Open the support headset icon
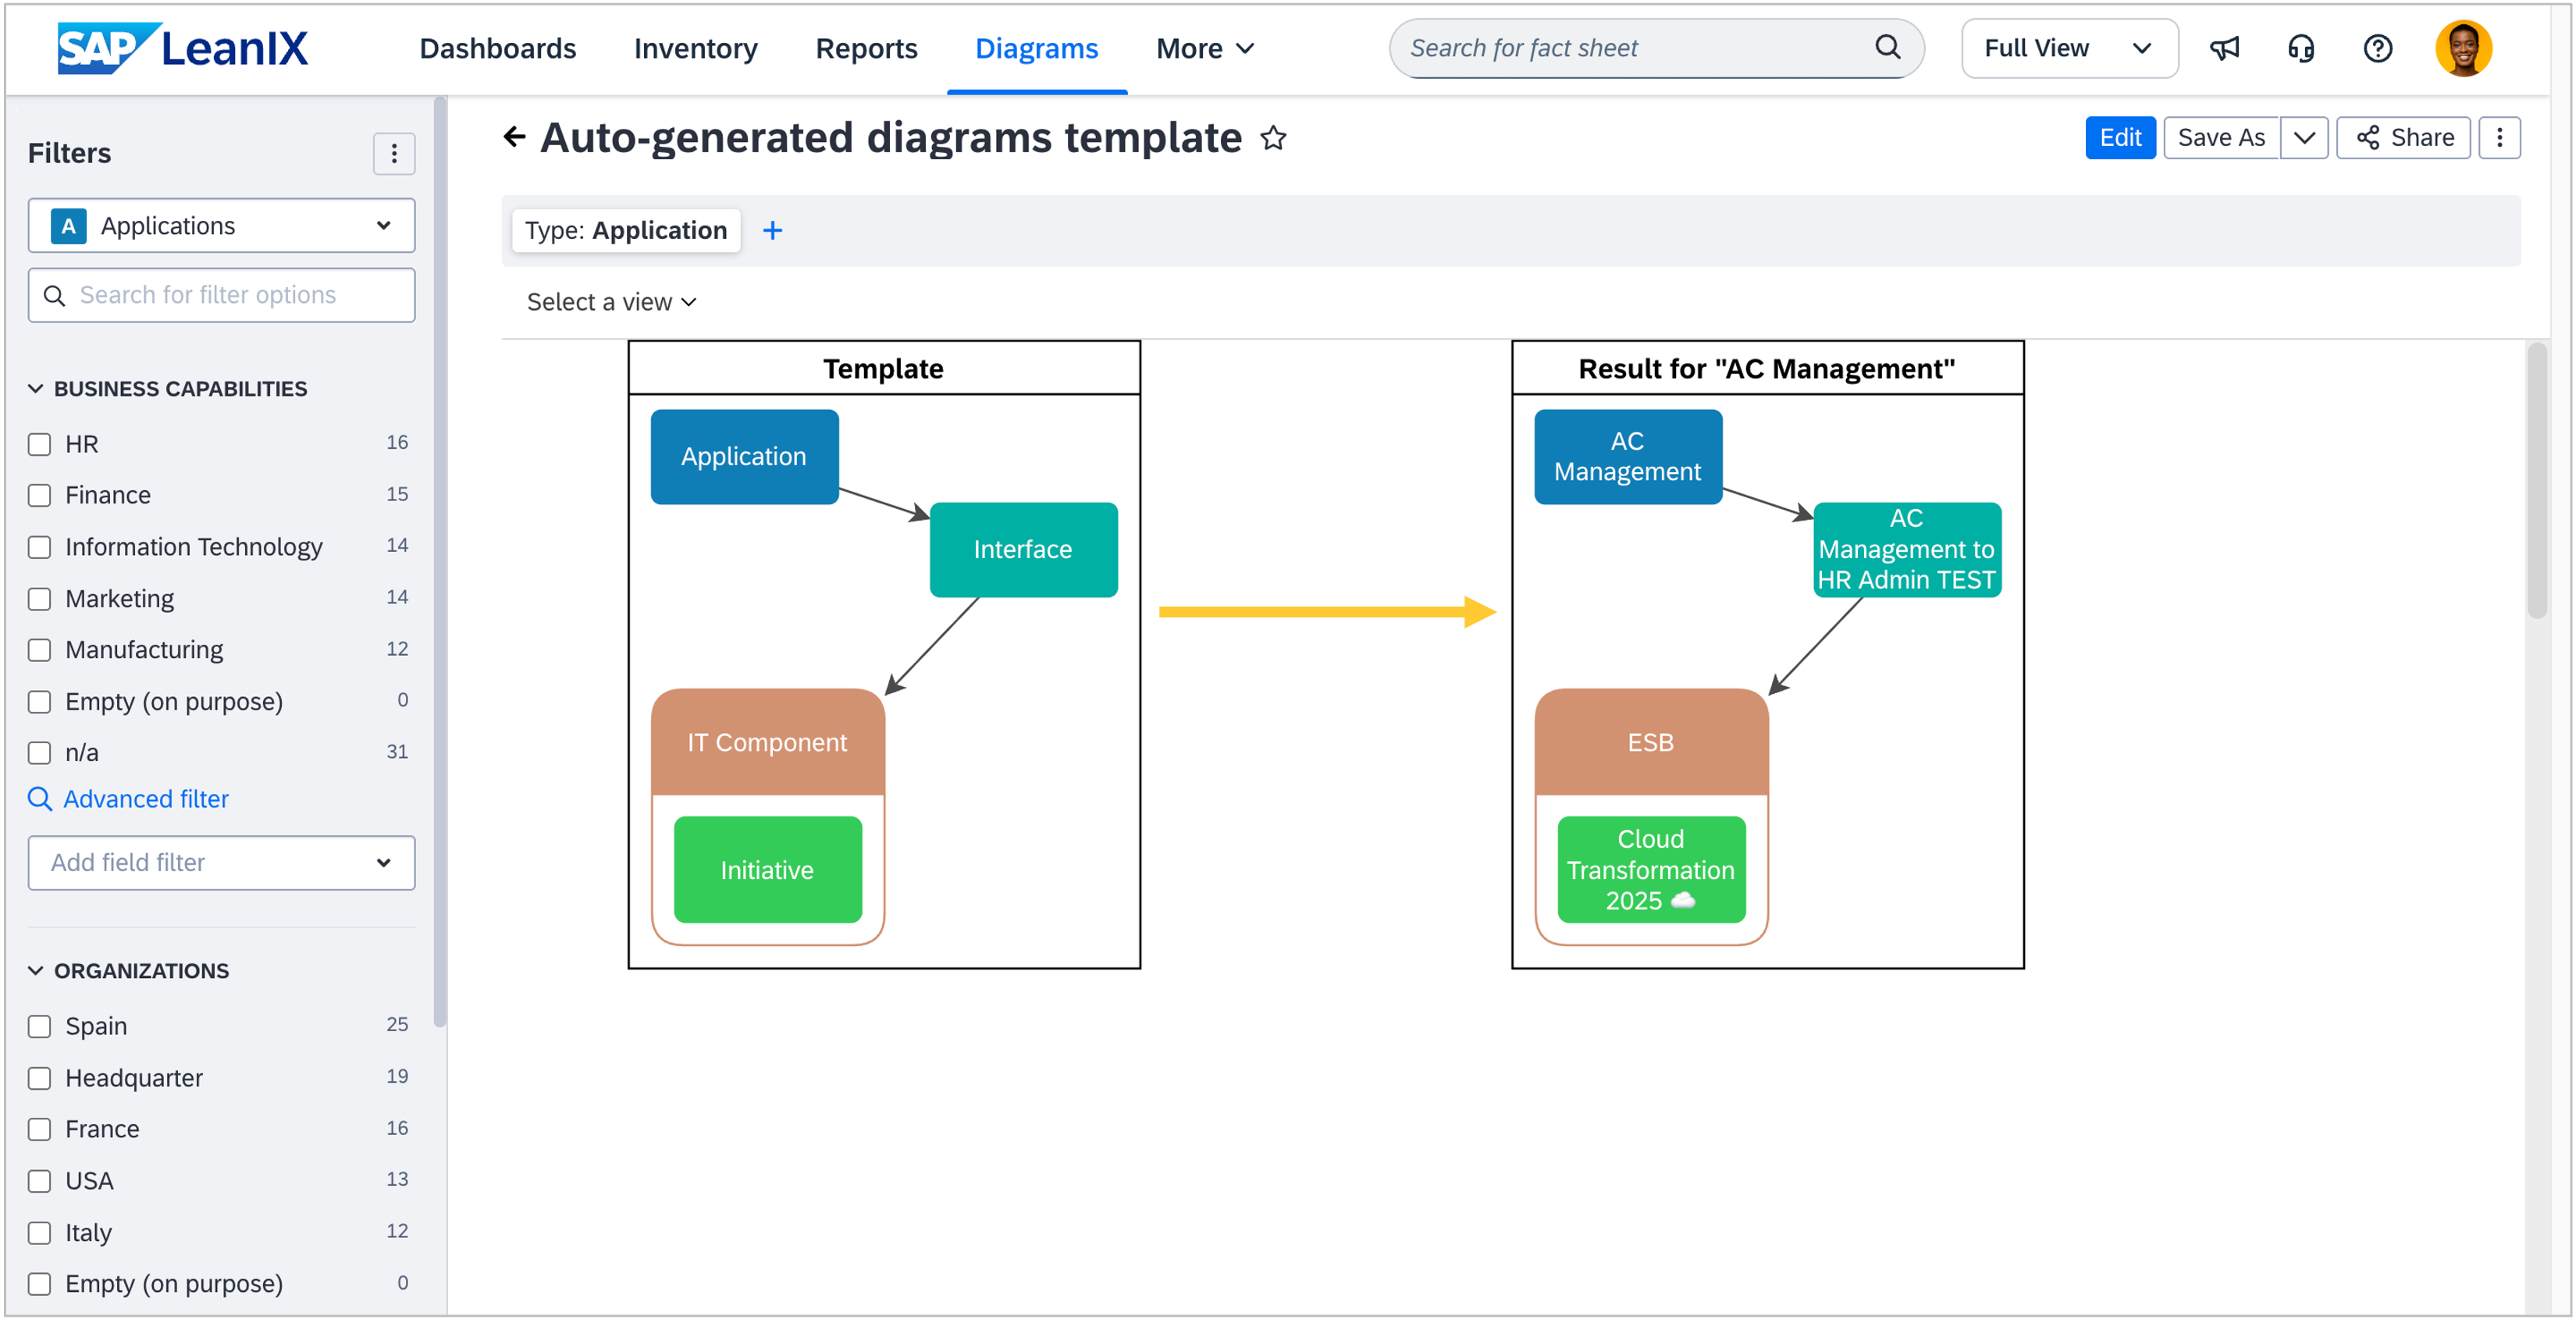 pos(2300,48)
